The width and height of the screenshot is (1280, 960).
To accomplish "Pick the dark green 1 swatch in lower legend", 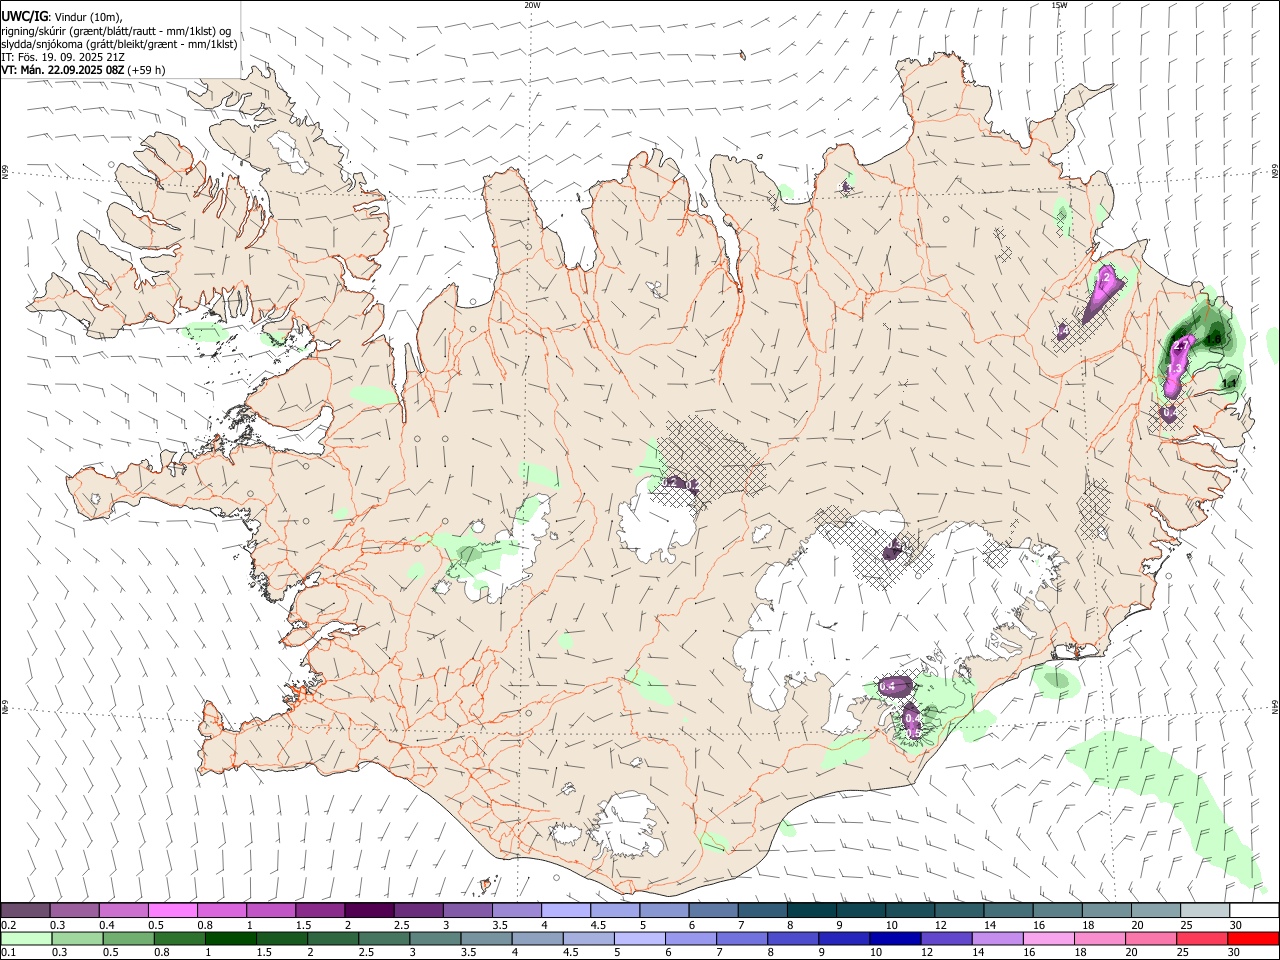I will 230,938.
